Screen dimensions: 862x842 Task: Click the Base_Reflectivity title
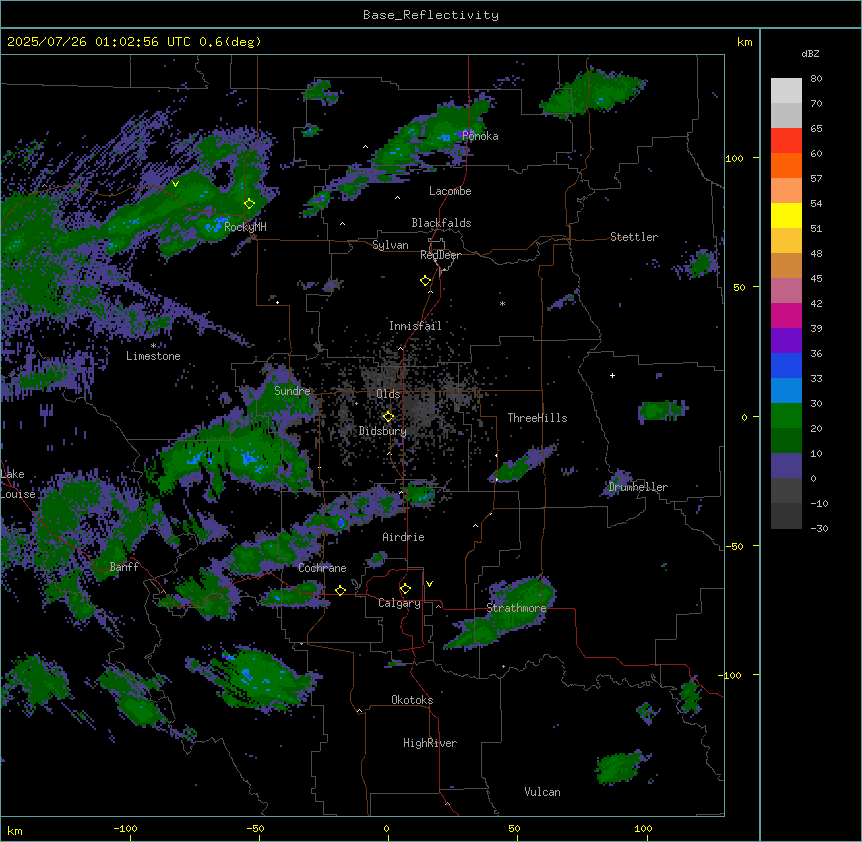coord(431,15)
